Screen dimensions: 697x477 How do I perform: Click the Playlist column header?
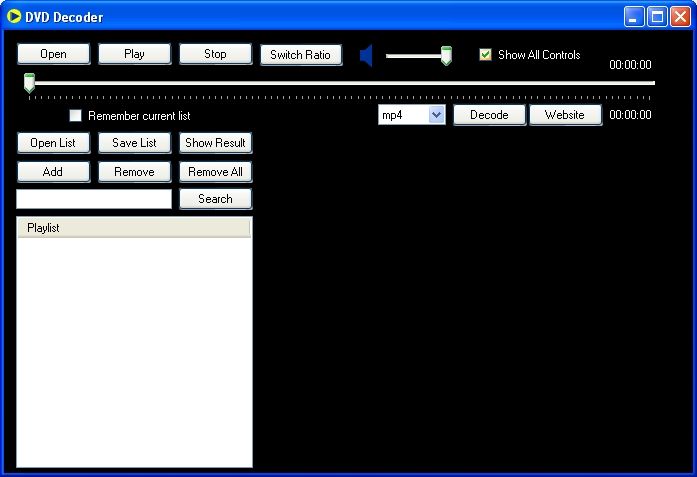coord(134,228)
